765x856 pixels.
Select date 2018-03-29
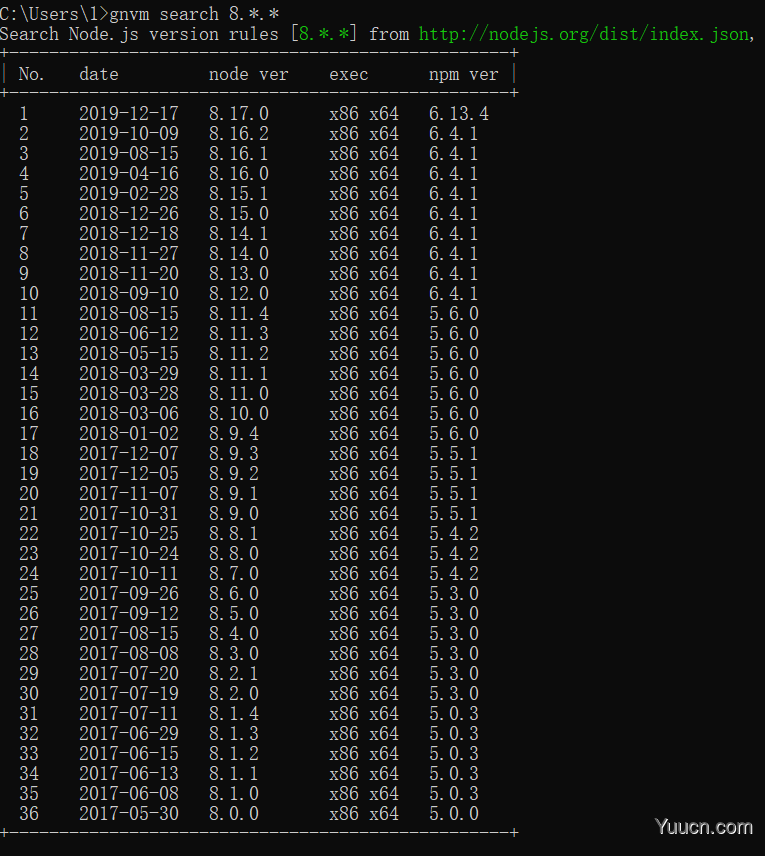(129, 374)
